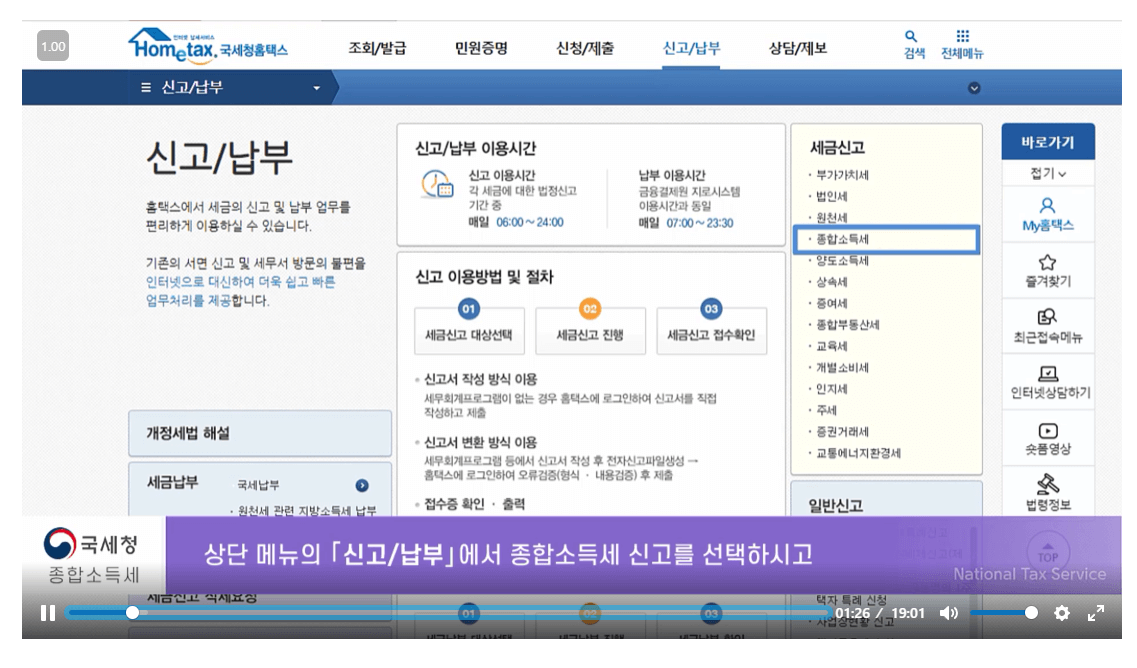Click step 03 세금신고 접수확인

pos(711,331)
